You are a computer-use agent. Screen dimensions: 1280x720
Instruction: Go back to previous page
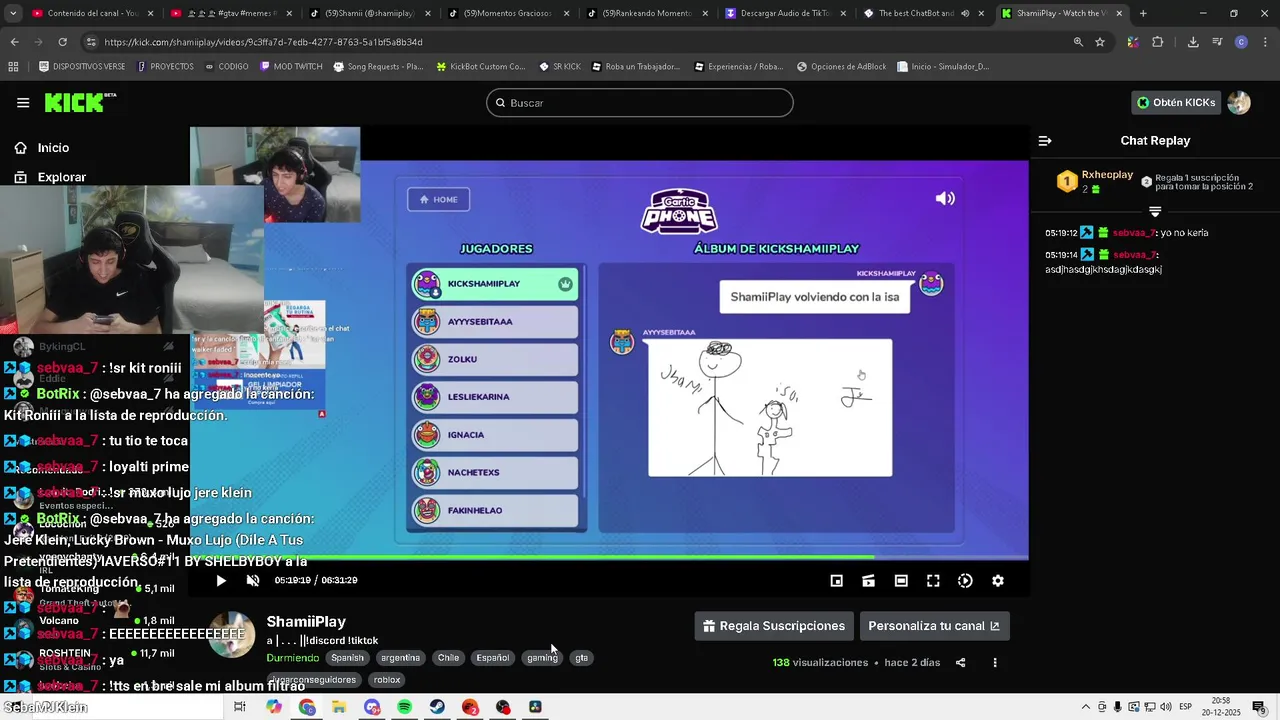click(x=14, y=42)
